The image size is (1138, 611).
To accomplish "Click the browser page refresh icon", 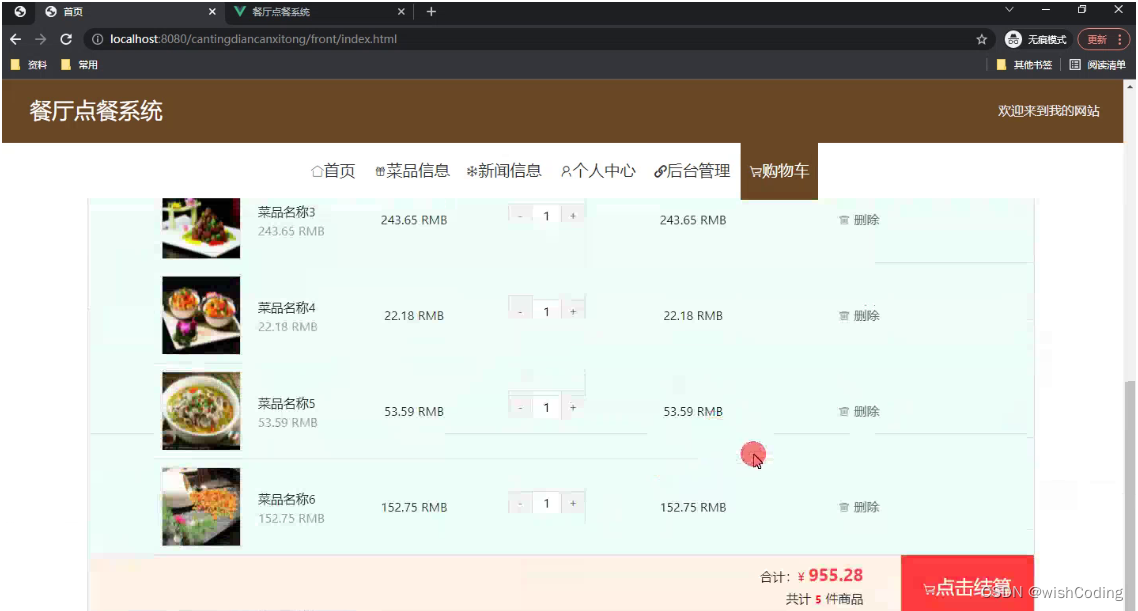I will [66, 39].
